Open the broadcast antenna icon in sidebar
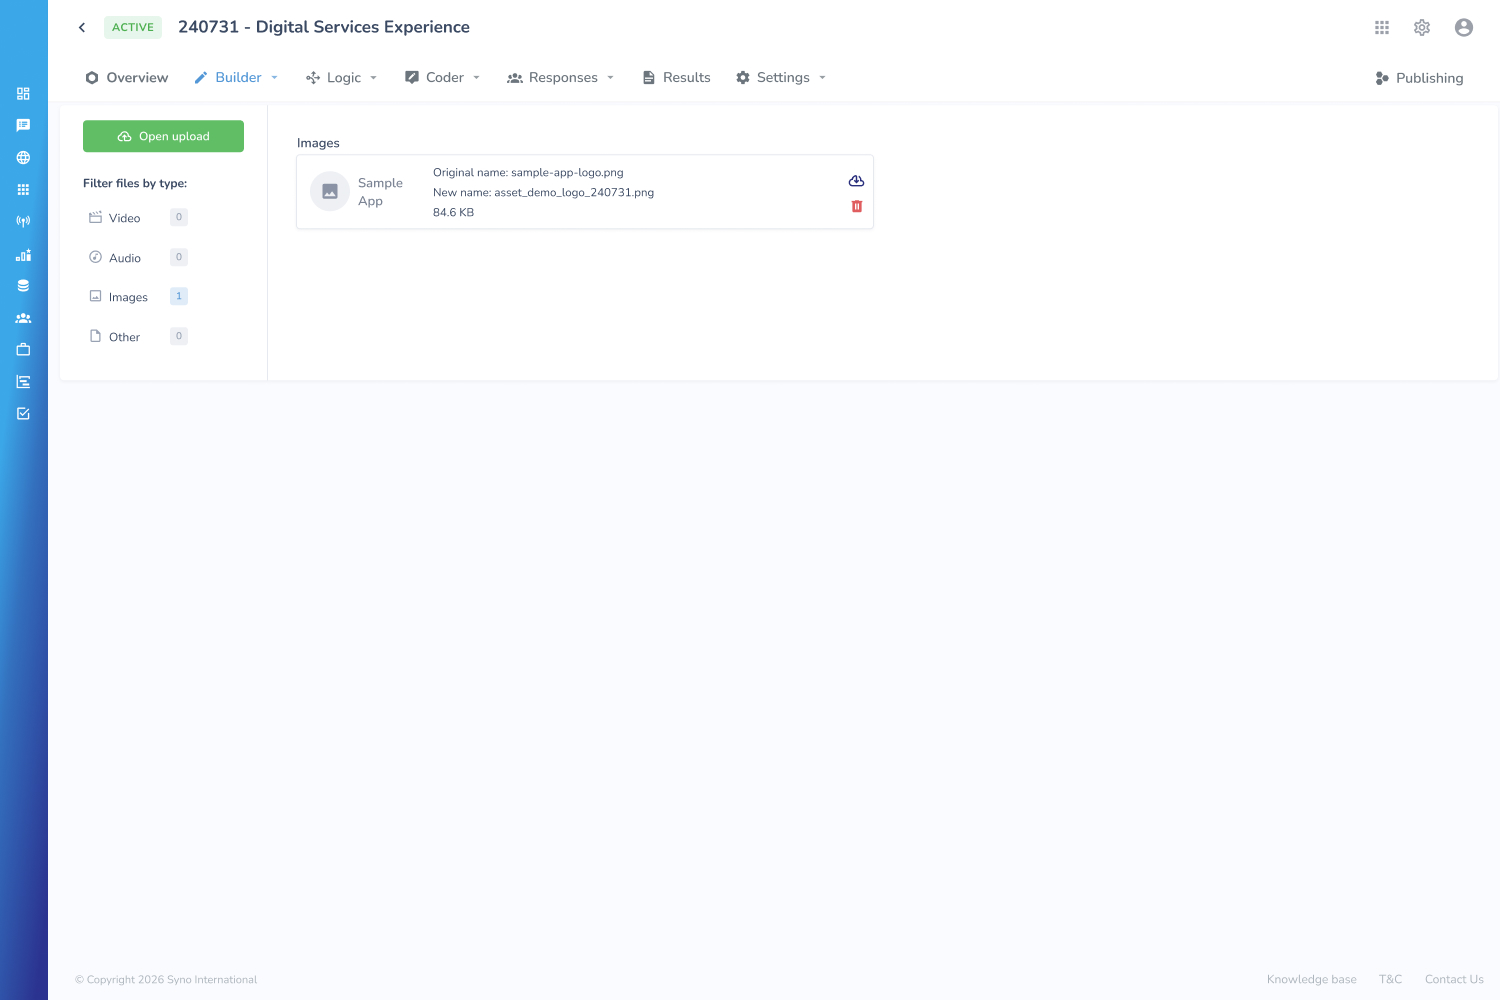This screenshot has width=1500, height=1000. pyautogui.click(x=23, y=222)
